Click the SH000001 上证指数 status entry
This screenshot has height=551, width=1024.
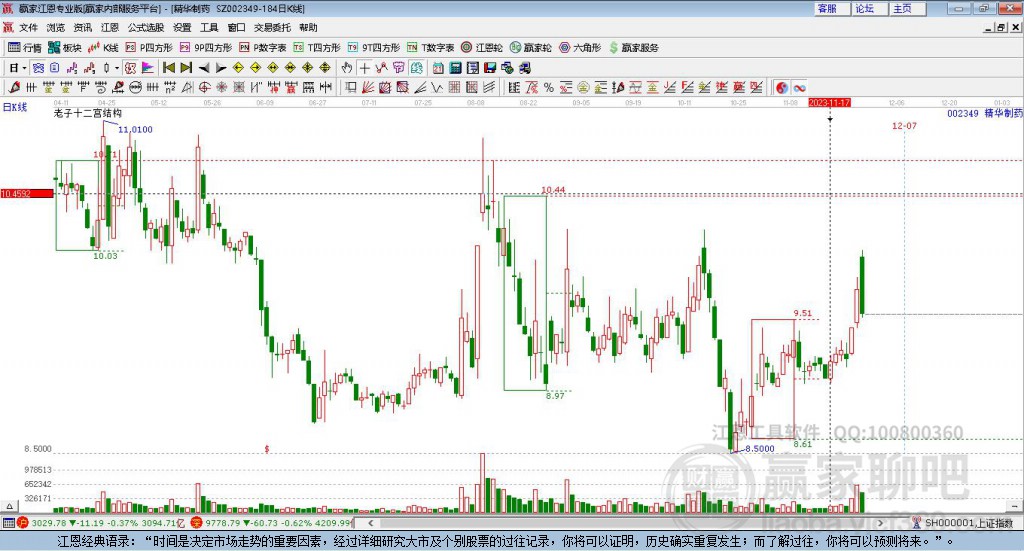[x=968, y=523]
